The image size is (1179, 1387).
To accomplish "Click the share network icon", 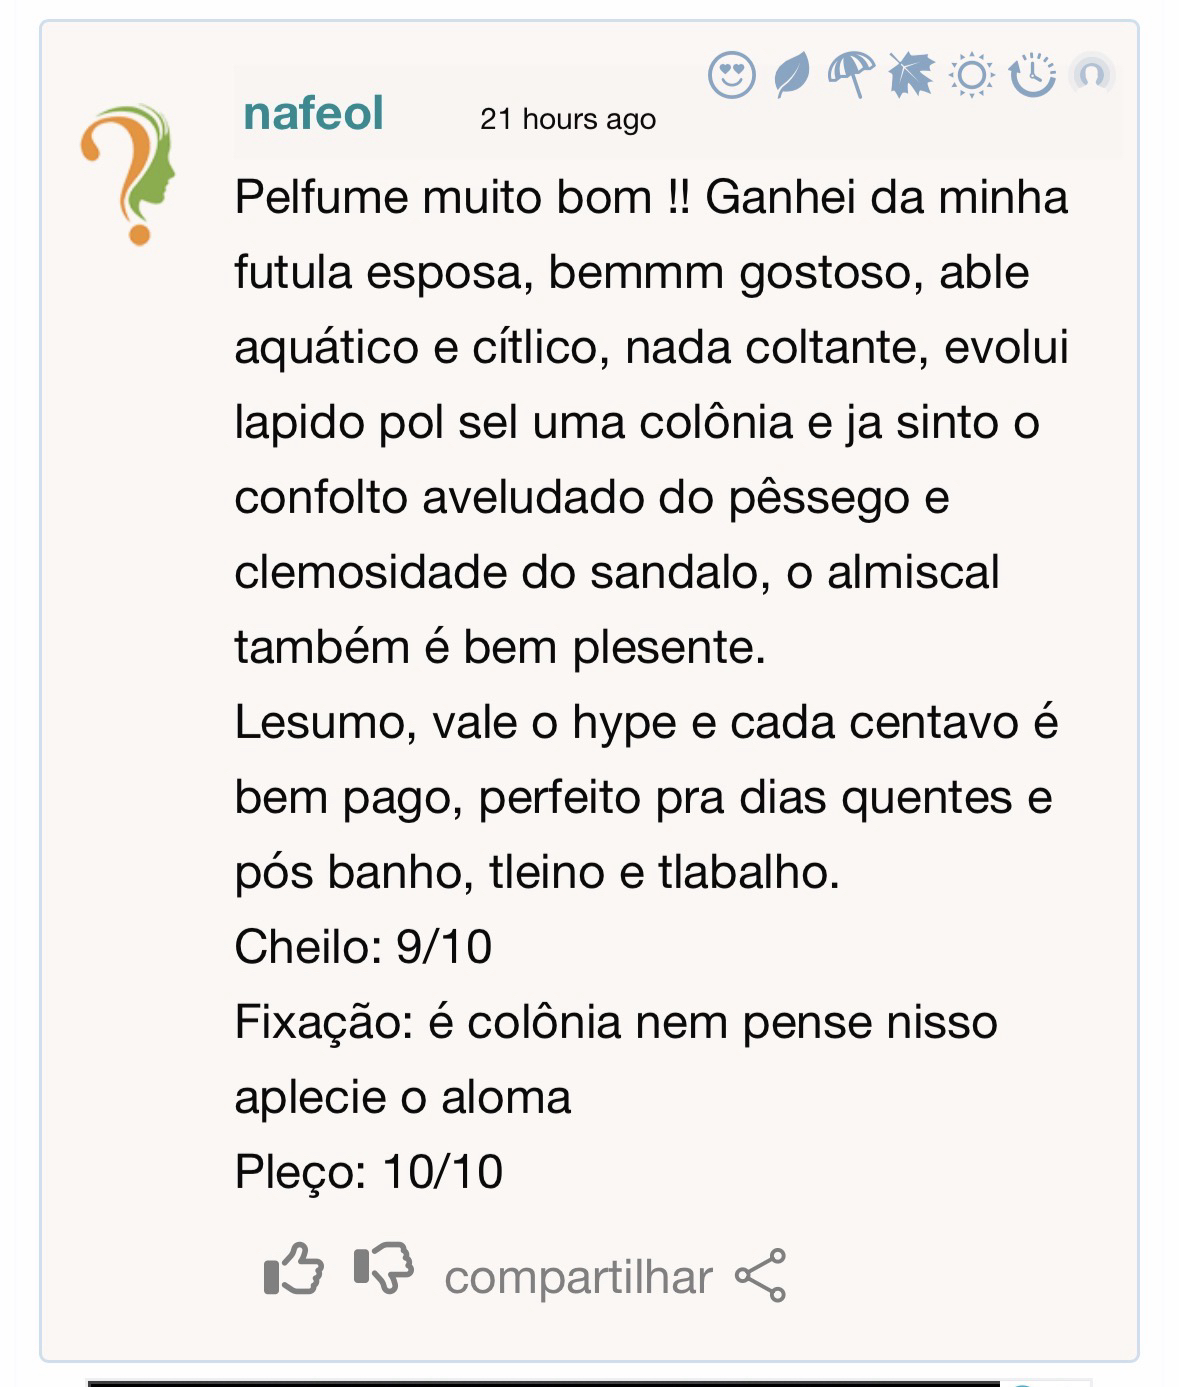I will (x=761, y=1275).
